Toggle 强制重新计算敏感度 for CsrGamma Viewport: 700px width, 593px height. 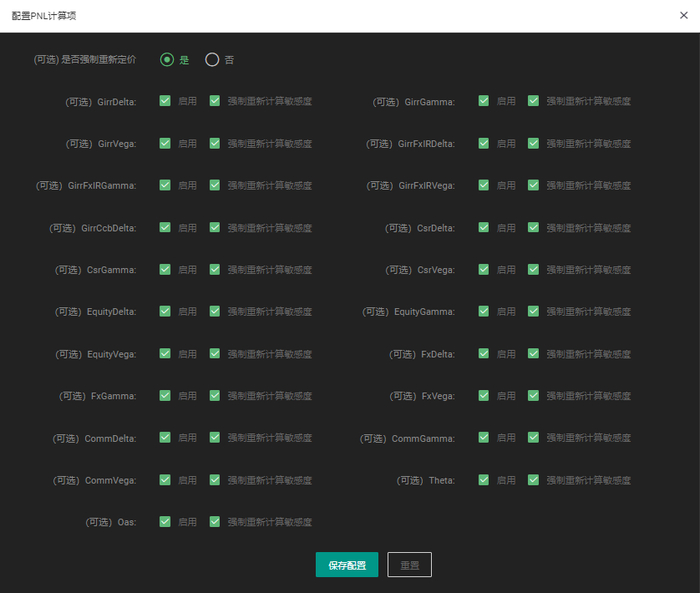pyautogui.click(x=215, y=270)
